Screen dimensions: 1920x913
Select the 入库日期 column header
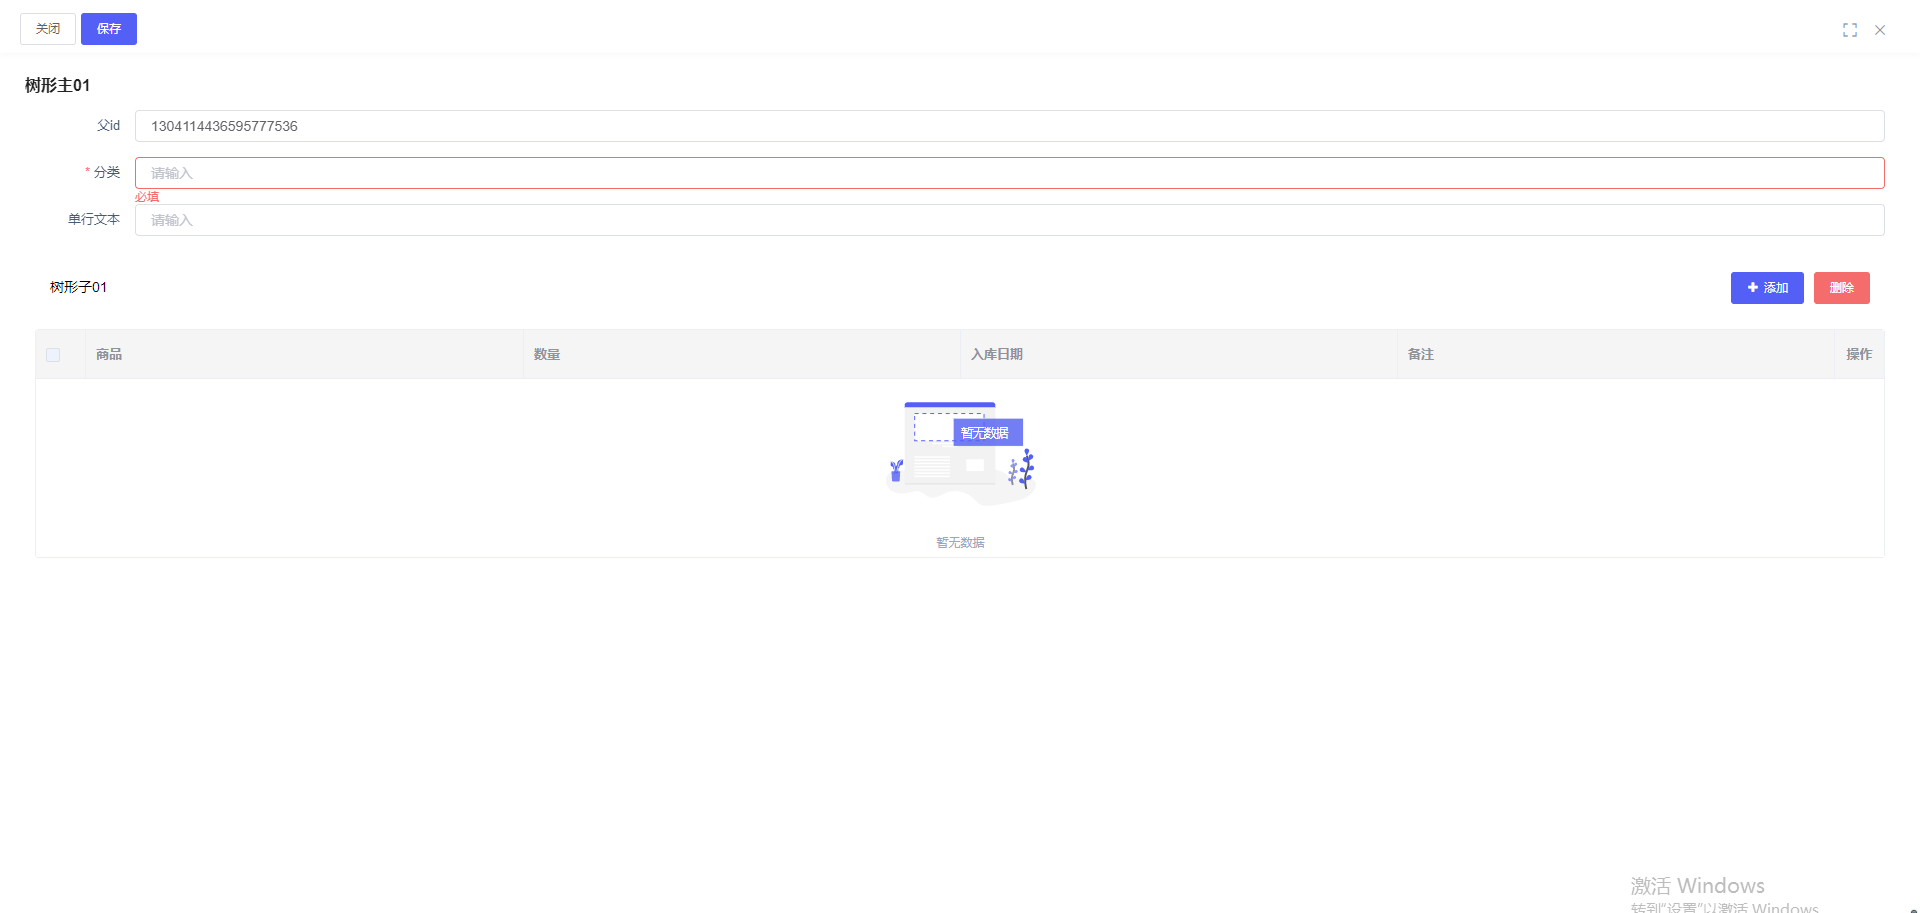point(996,354)
